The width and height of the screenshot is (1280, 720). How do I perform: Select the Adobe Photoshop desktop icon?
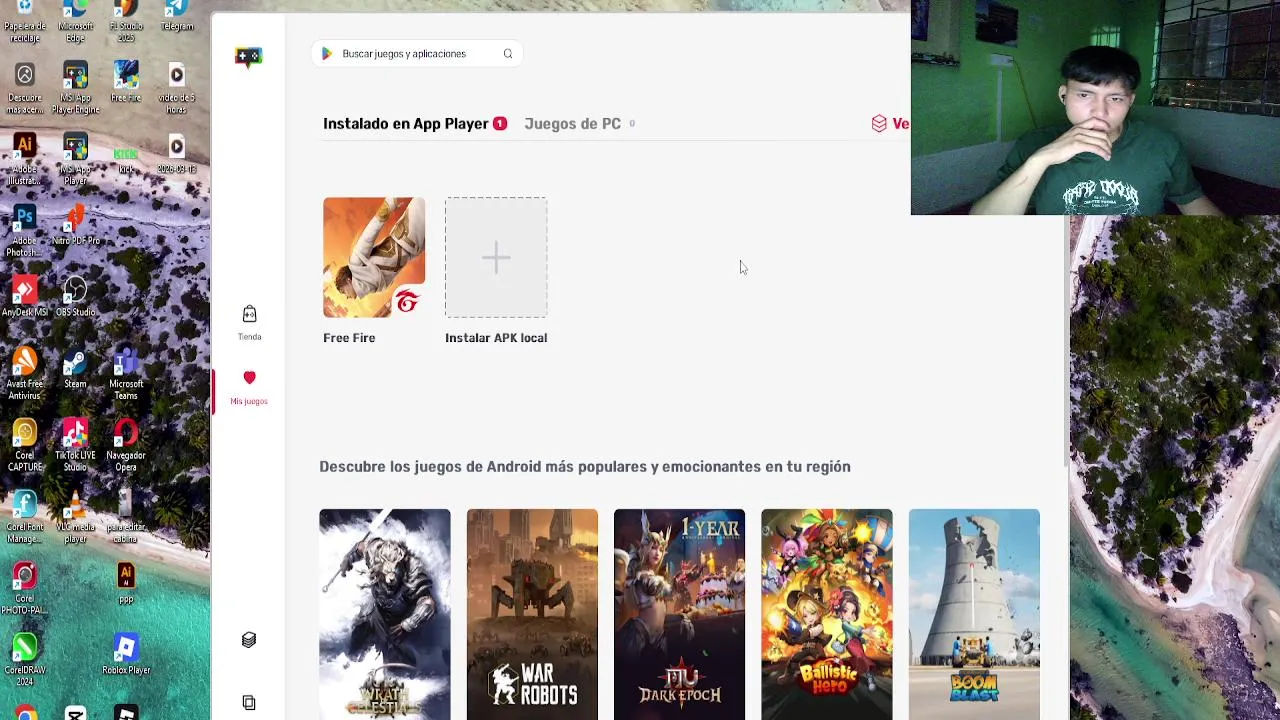pos(25,230)
